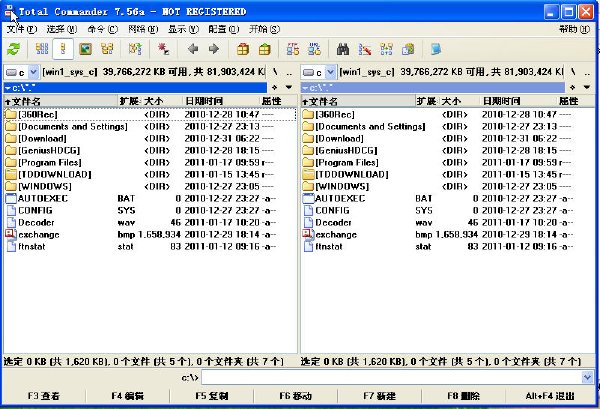Open the 帮助(H) menu
This screenshot has width=600, height=409.
tap(574, 29)
